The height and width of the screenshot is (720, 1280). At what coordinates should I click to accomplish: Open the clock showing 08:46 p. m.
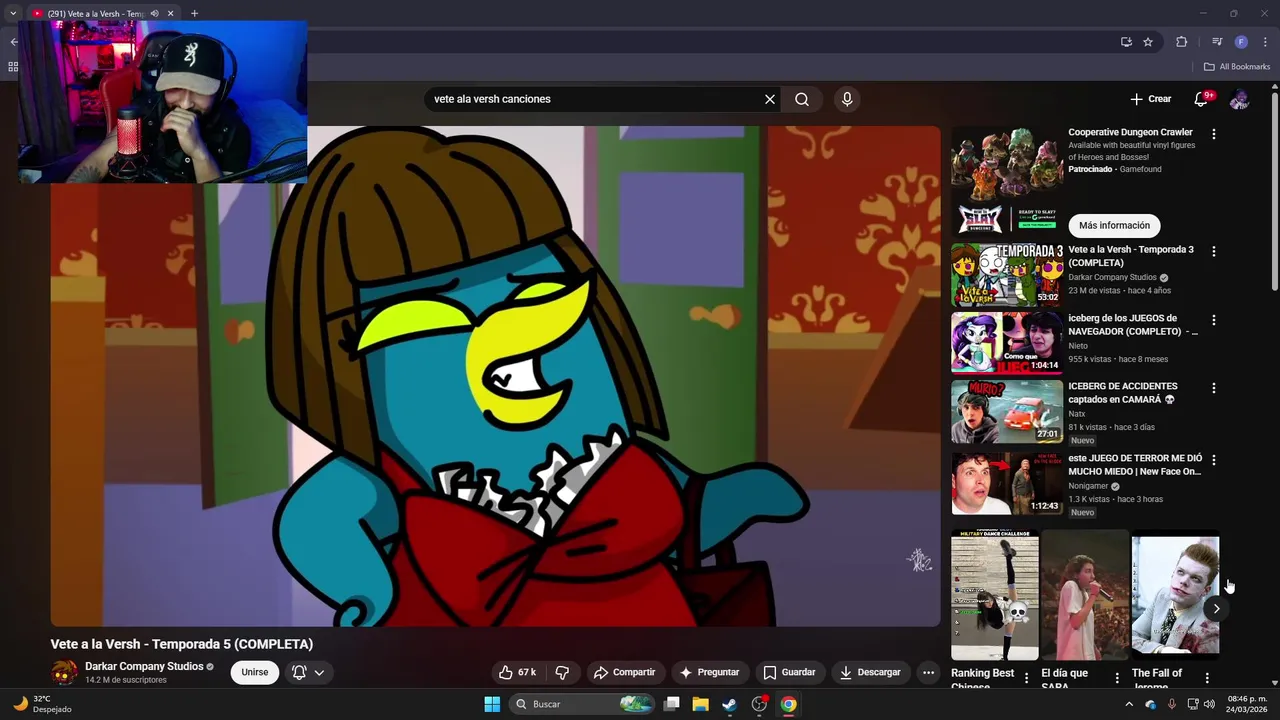tap(1247, 704)
